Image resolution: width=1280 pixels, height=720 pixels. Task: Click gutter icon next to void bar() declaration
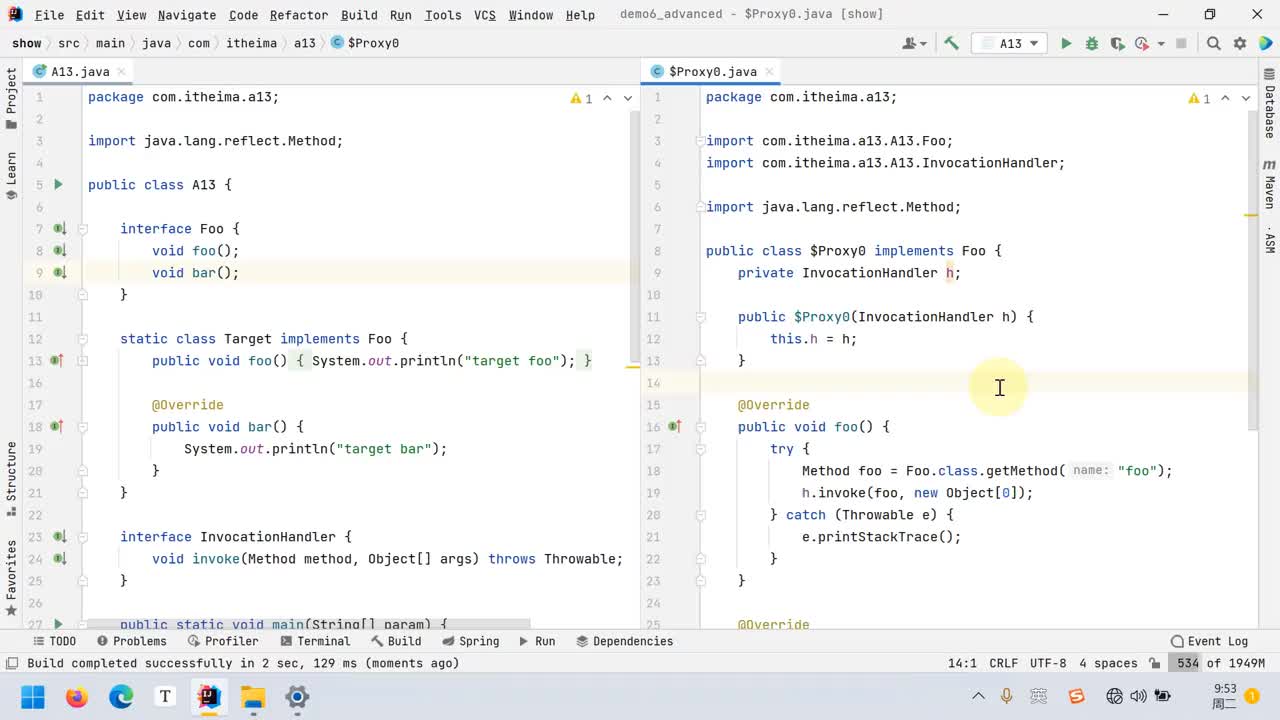pos(59,273)
